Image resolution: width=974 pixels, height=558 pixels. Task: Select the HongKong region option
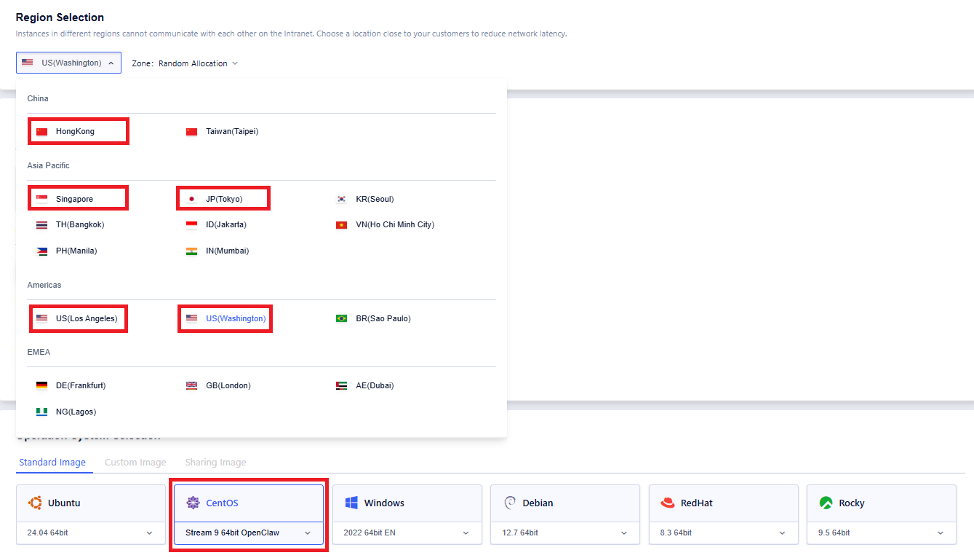click(x=75, y=131)
